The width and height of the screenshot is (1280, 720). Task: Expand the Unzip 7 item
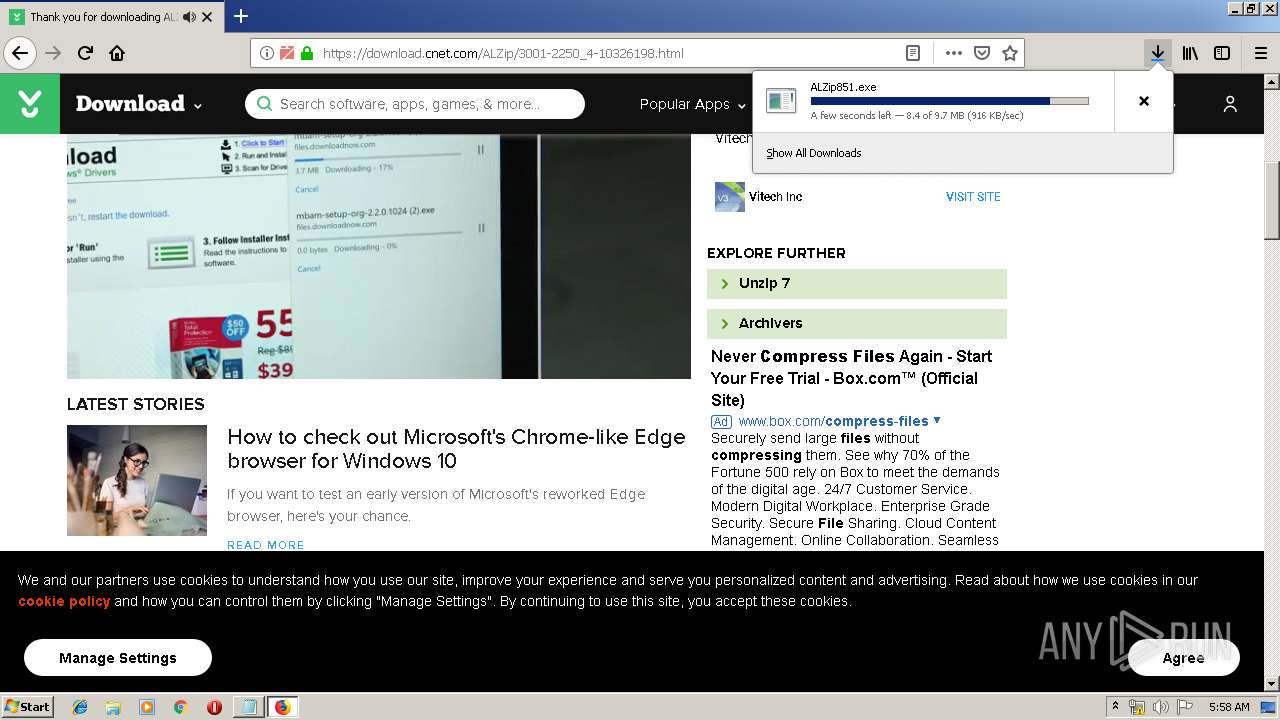[x=857, y=284]
